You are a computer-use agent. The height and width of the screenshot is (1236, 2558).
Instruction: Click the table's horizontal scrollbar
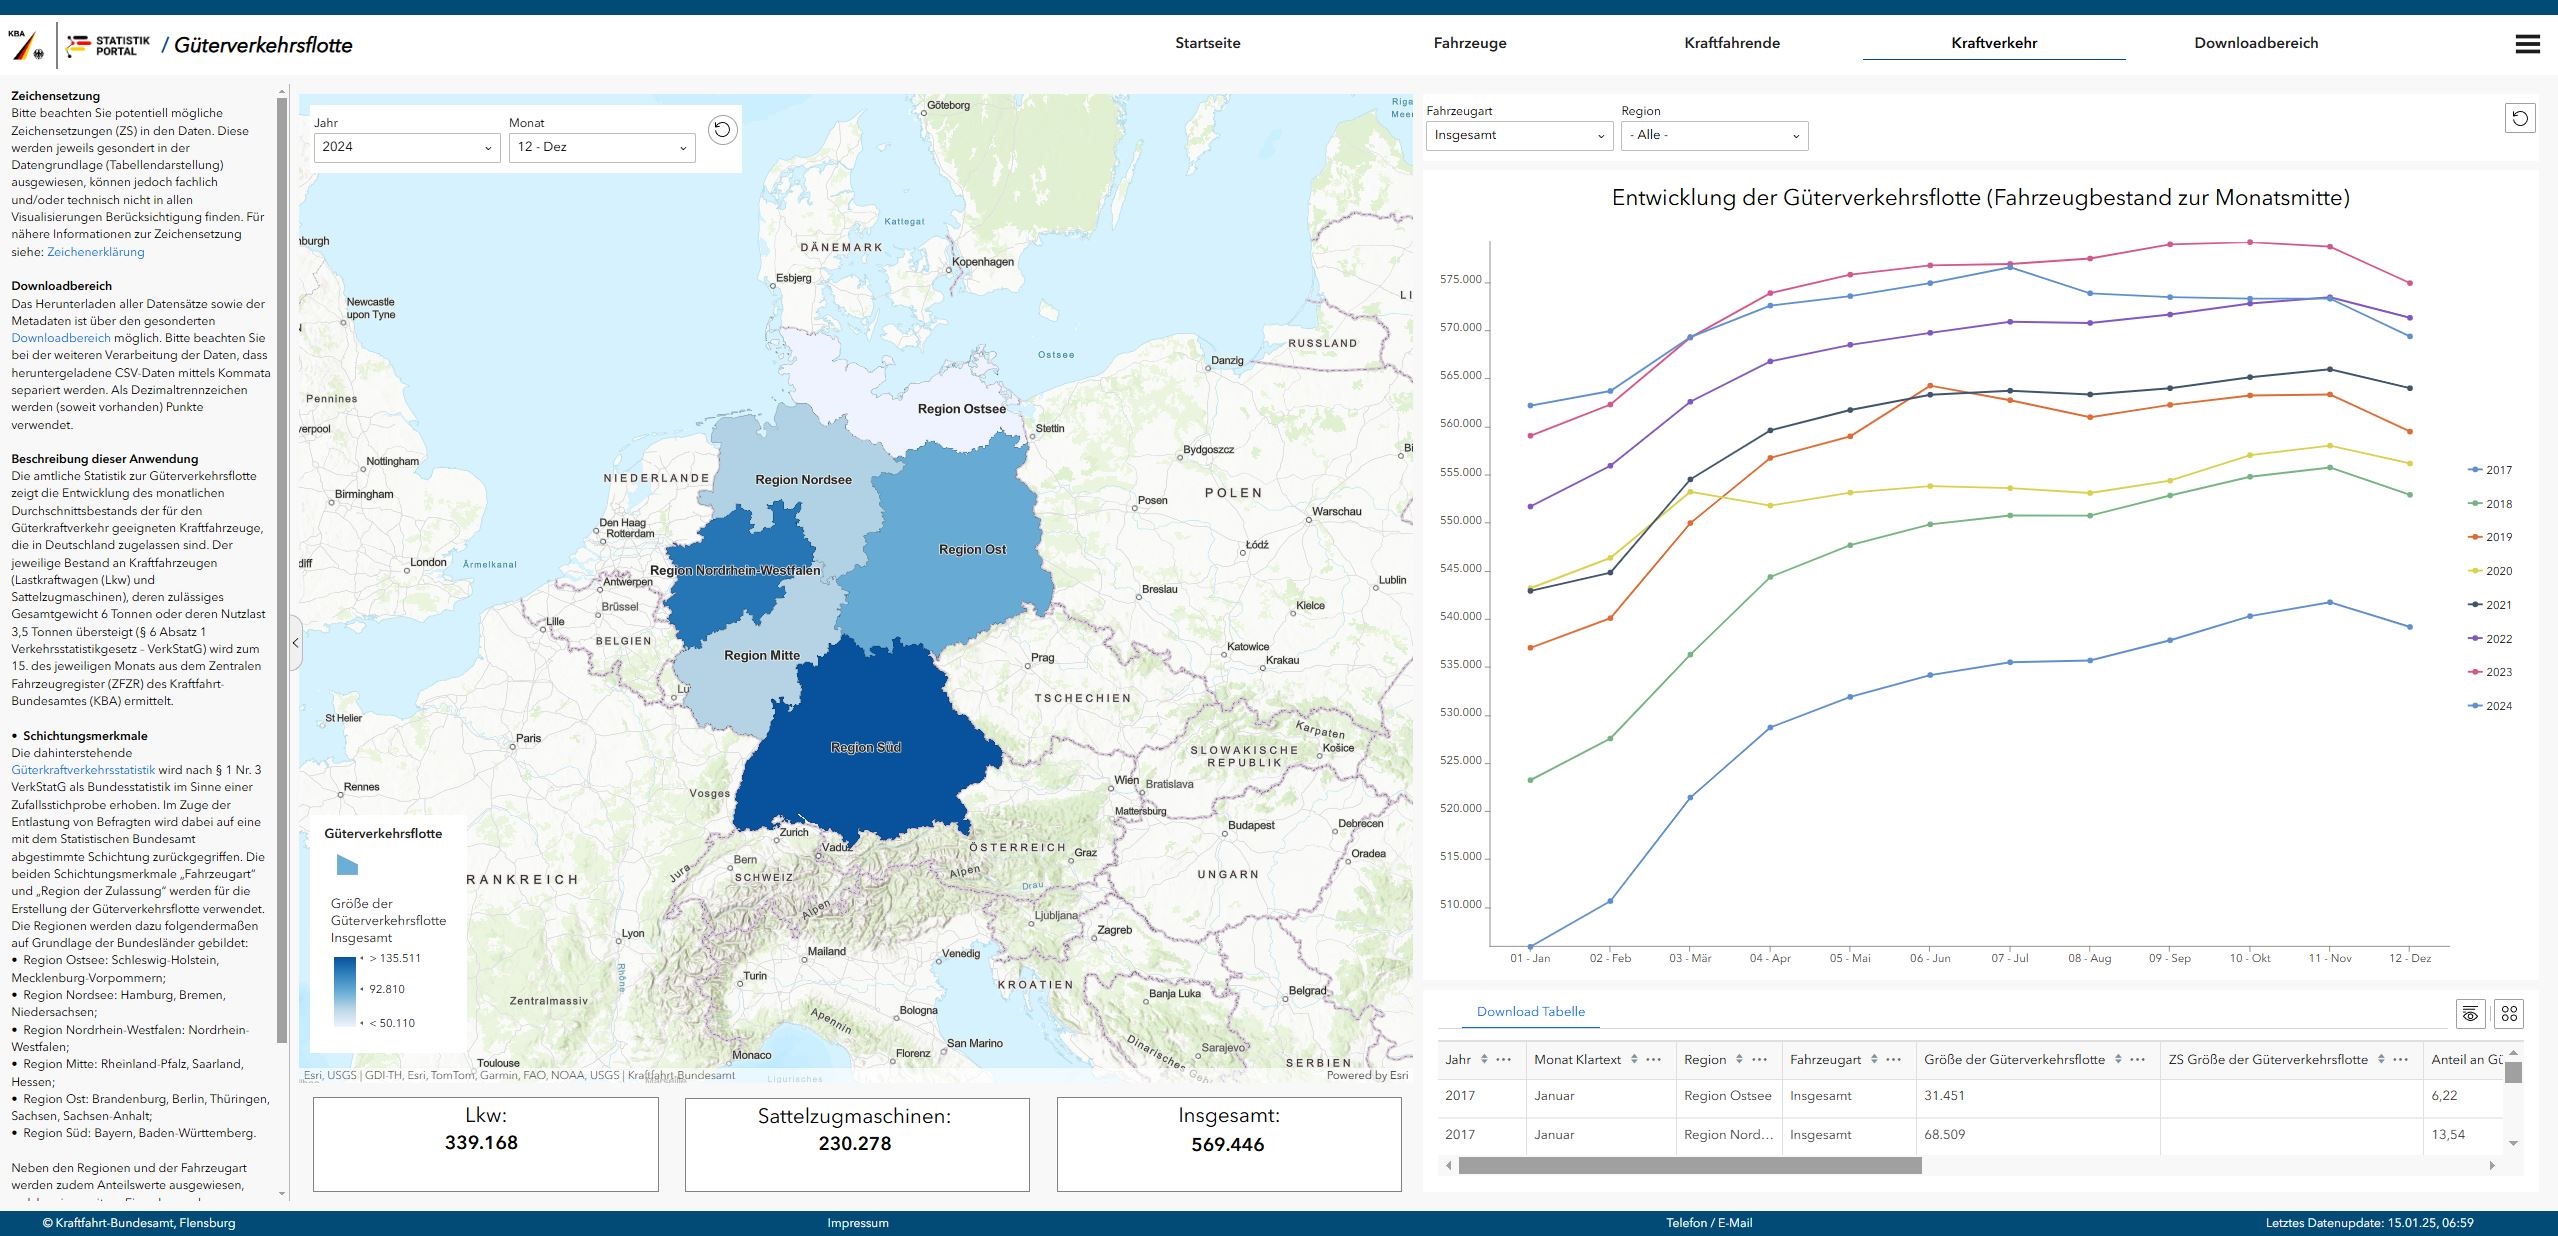click(1689, 1166)
